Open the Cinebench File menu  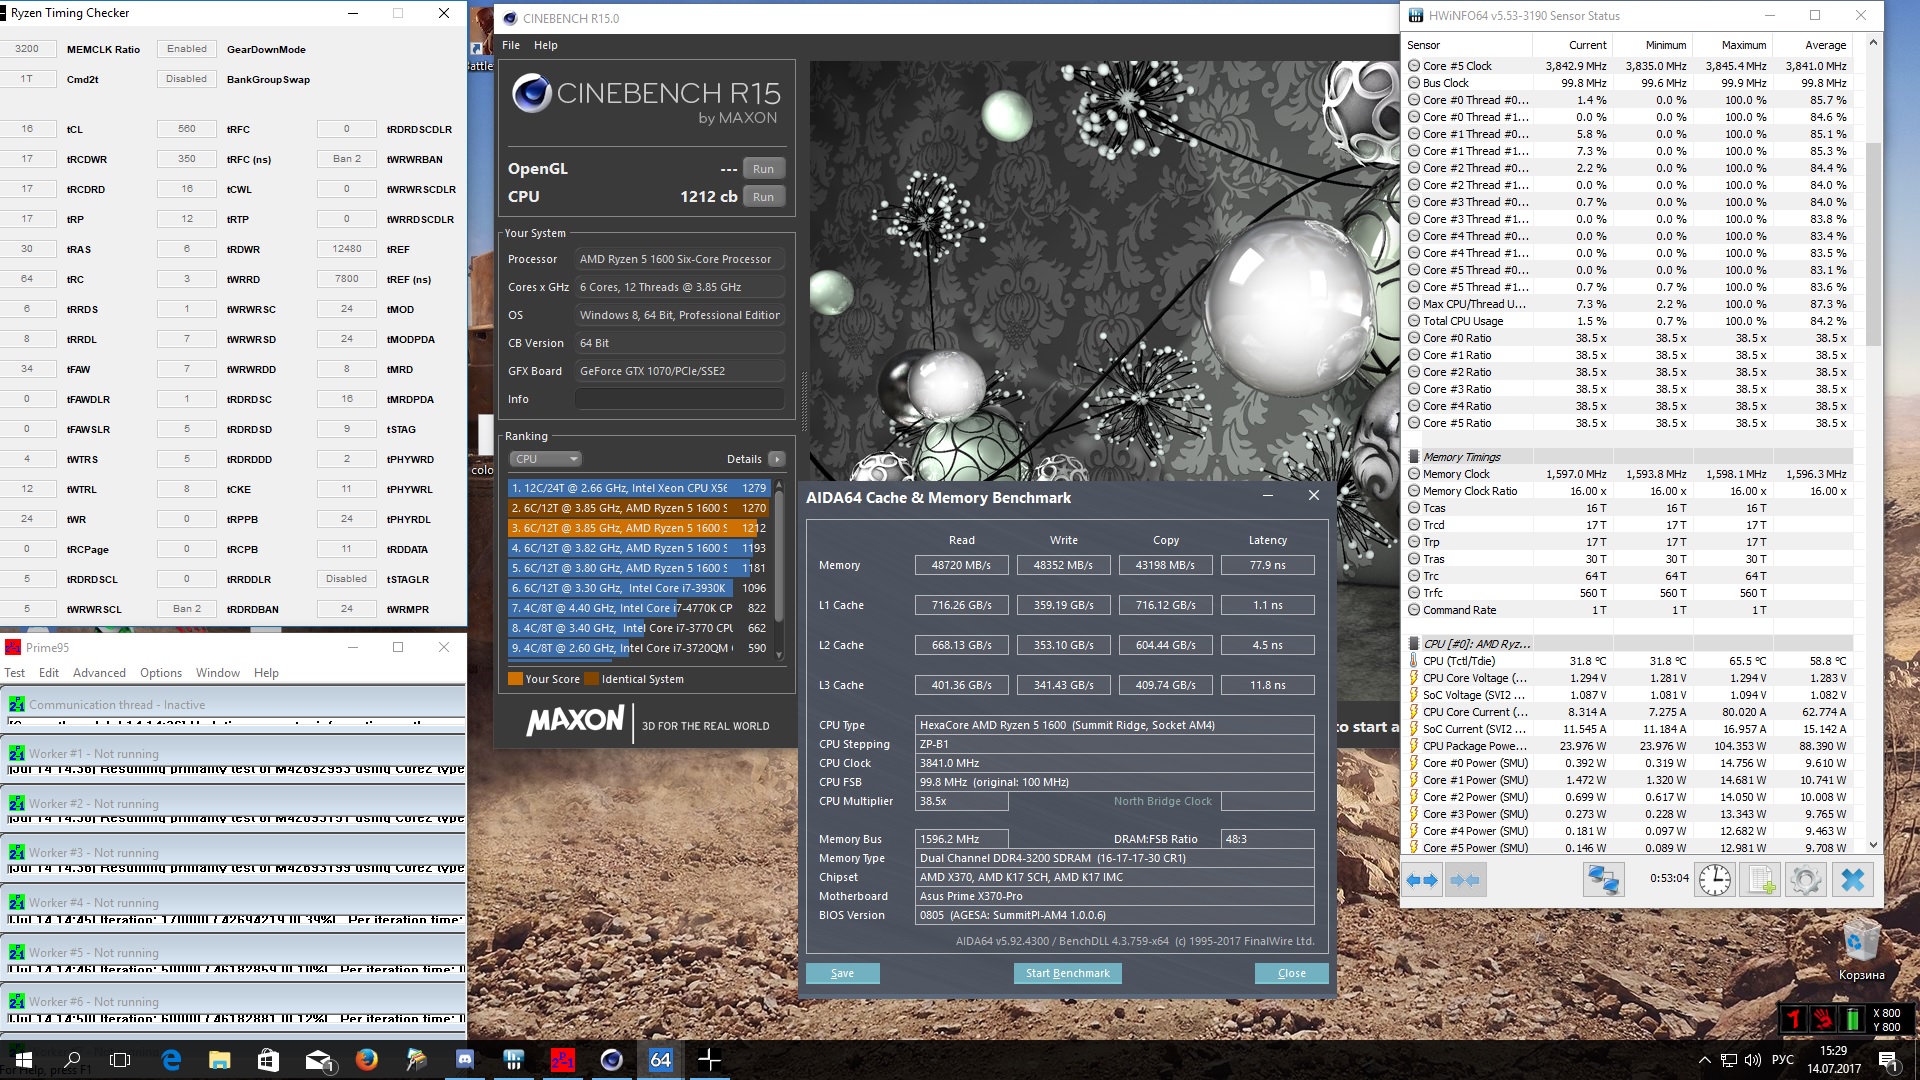point(511,45)
